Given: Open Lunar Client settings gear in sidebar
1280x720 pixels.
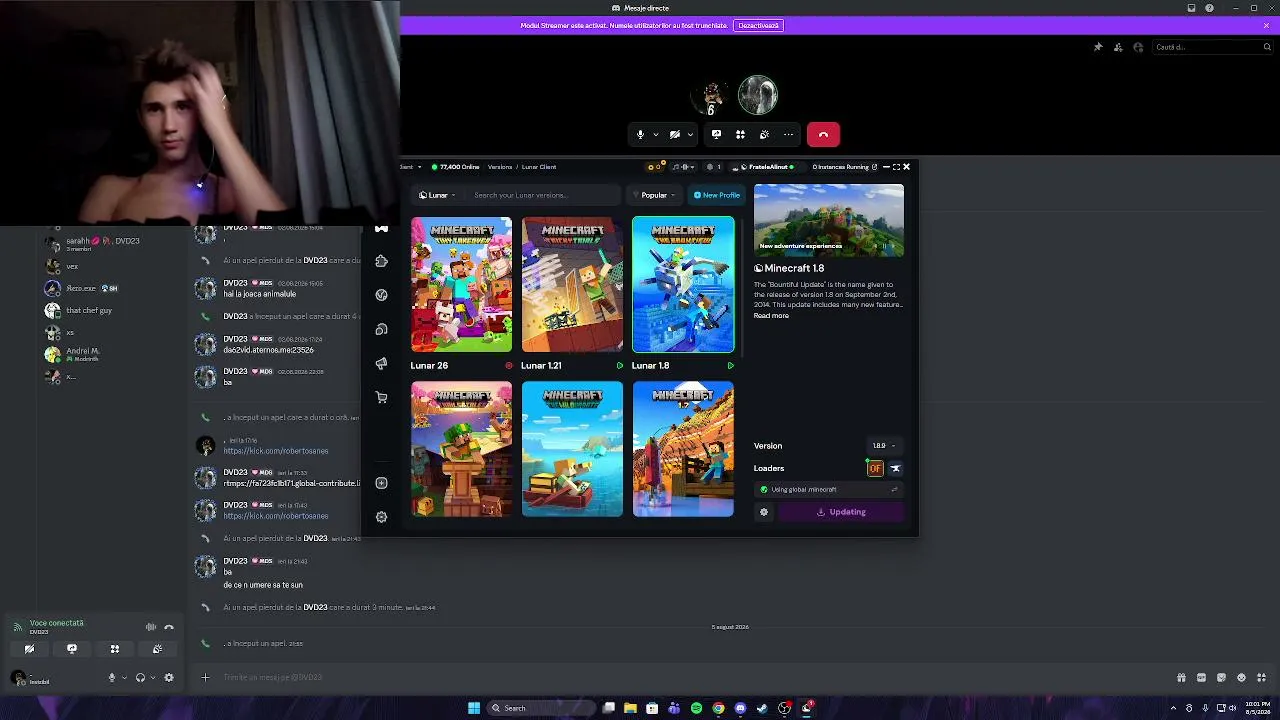Looking at the screenshot, I should [x=381, y=517].
